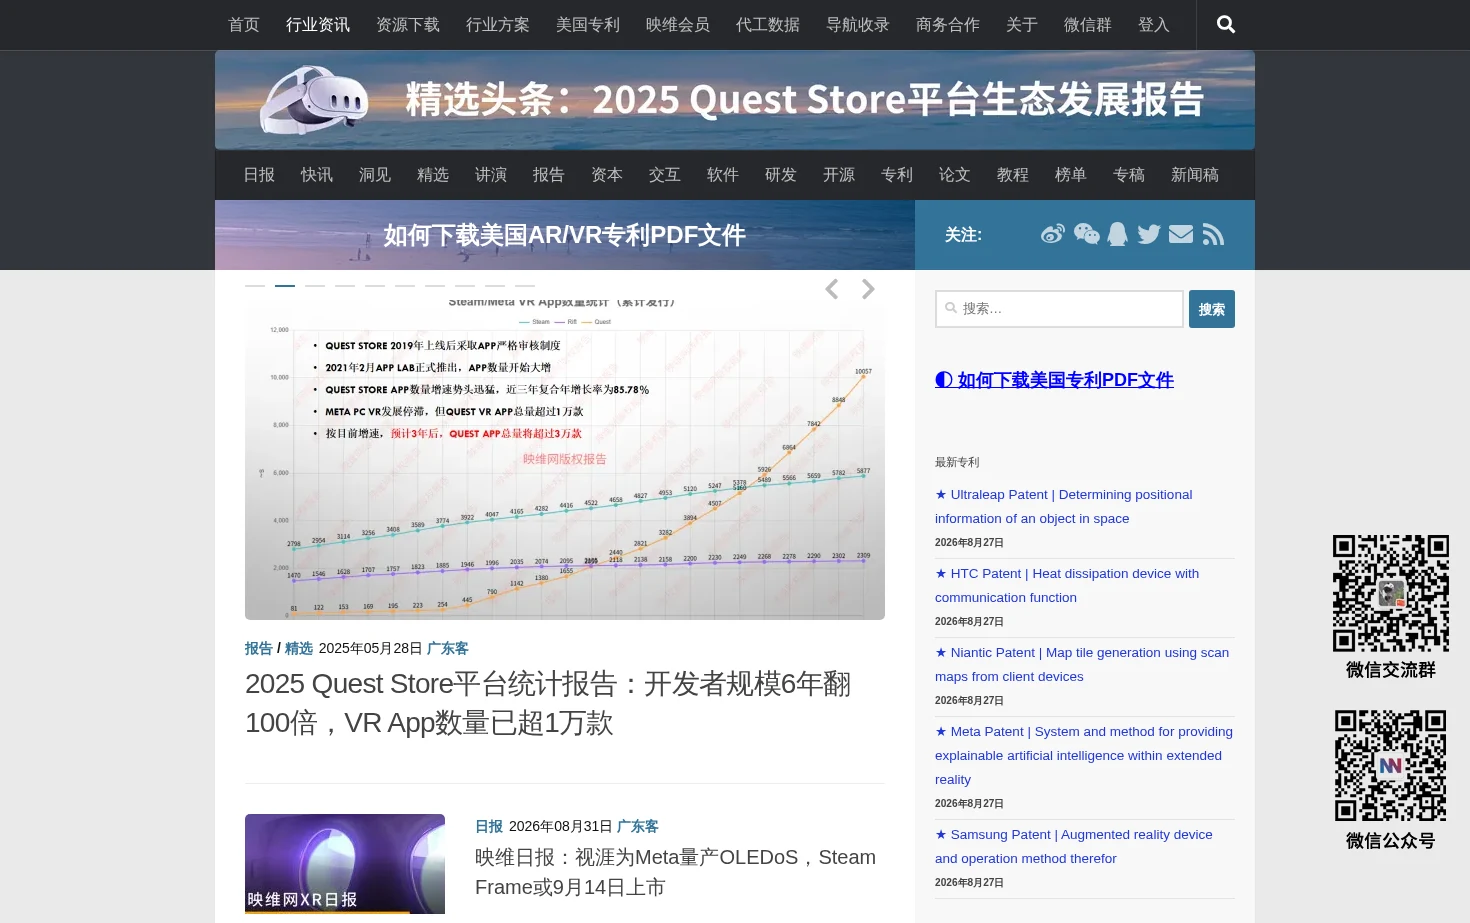Open the 专利 category tab
The image size is (1470, 923).
pyautogui.click(x=897, y=175)
